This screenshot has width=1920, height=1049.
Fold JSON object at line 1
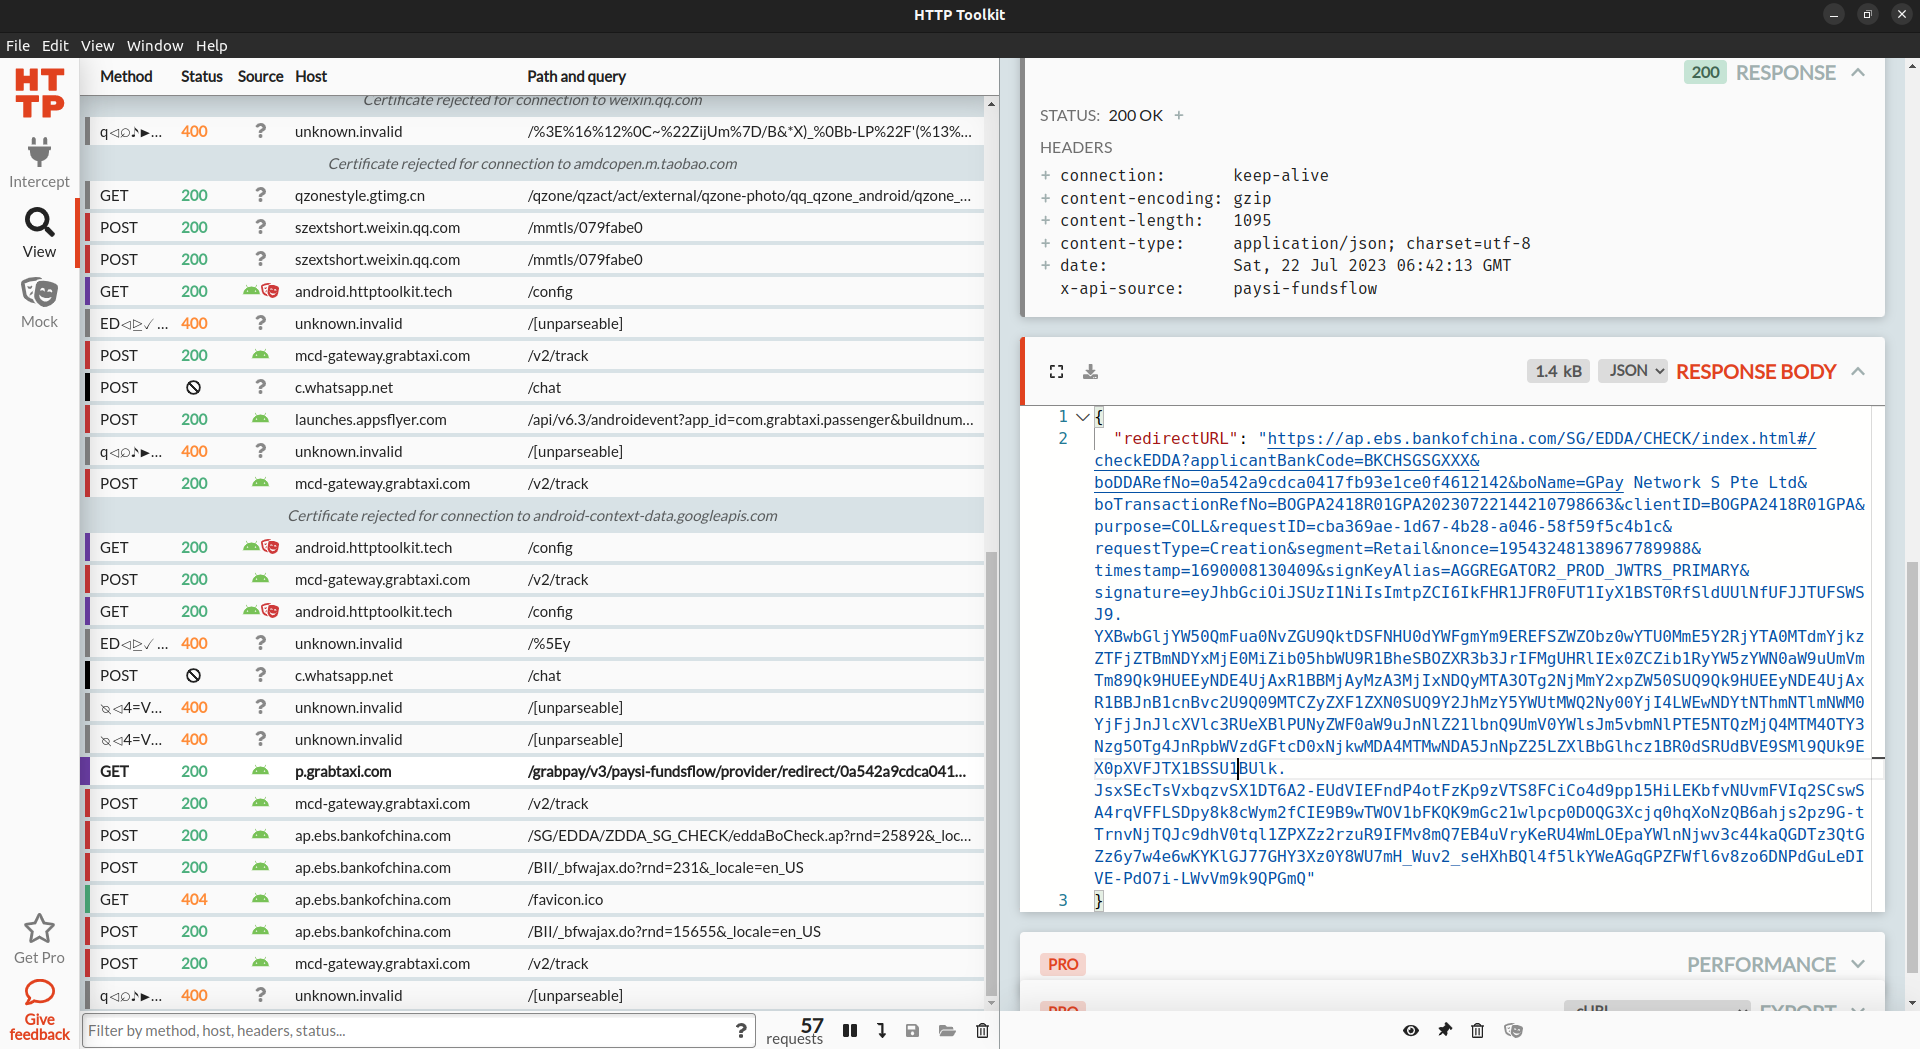coord(1083,416)
